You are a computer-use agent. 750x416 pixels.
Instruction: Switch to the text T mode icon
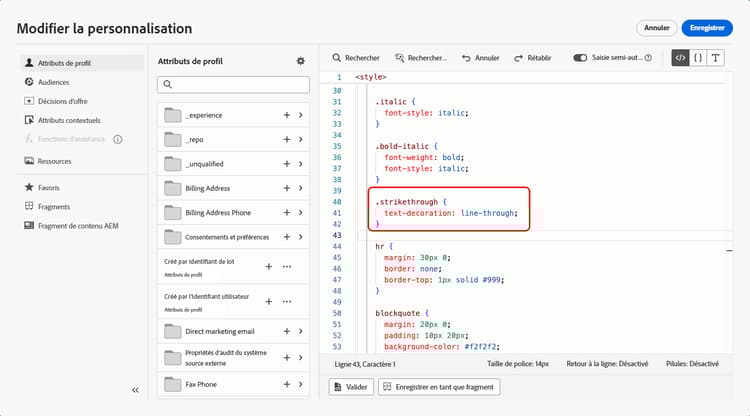(x=716, y=58)
